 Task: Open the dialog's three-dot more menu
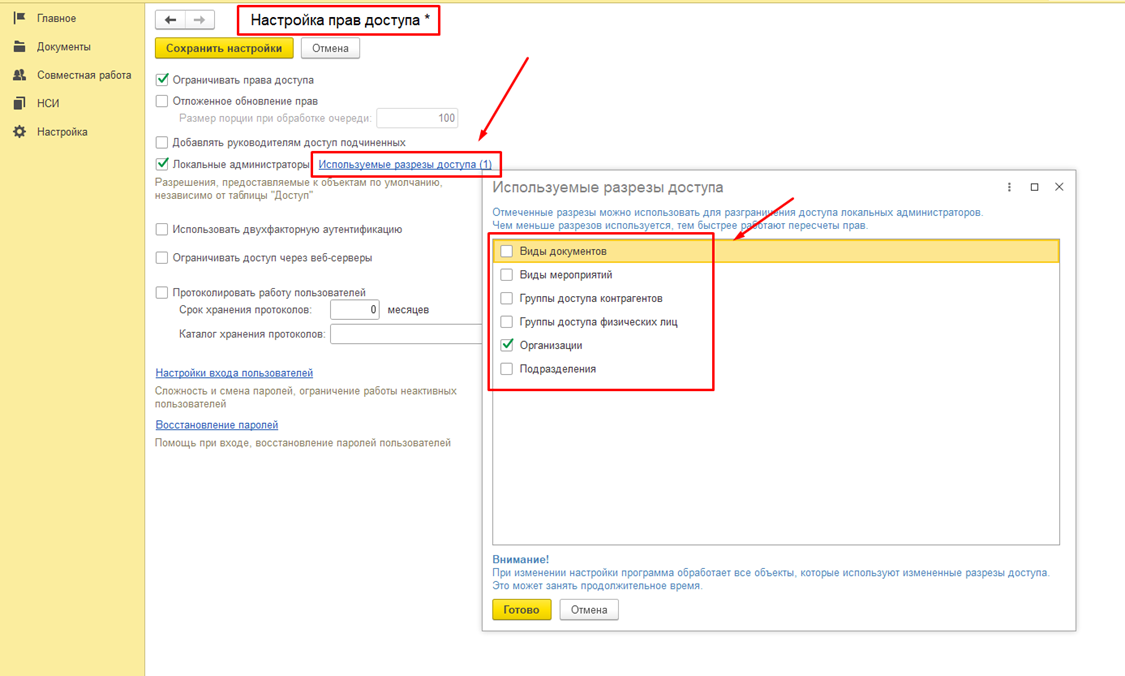click(1009, 187)
